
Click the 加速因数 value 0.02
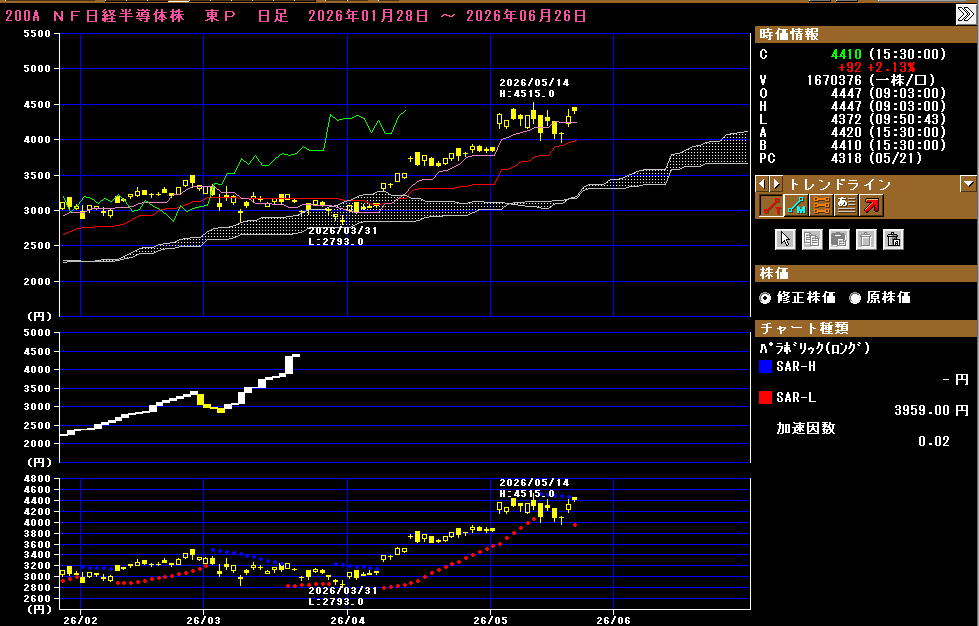pyautogui.click(x=933, y=442)
